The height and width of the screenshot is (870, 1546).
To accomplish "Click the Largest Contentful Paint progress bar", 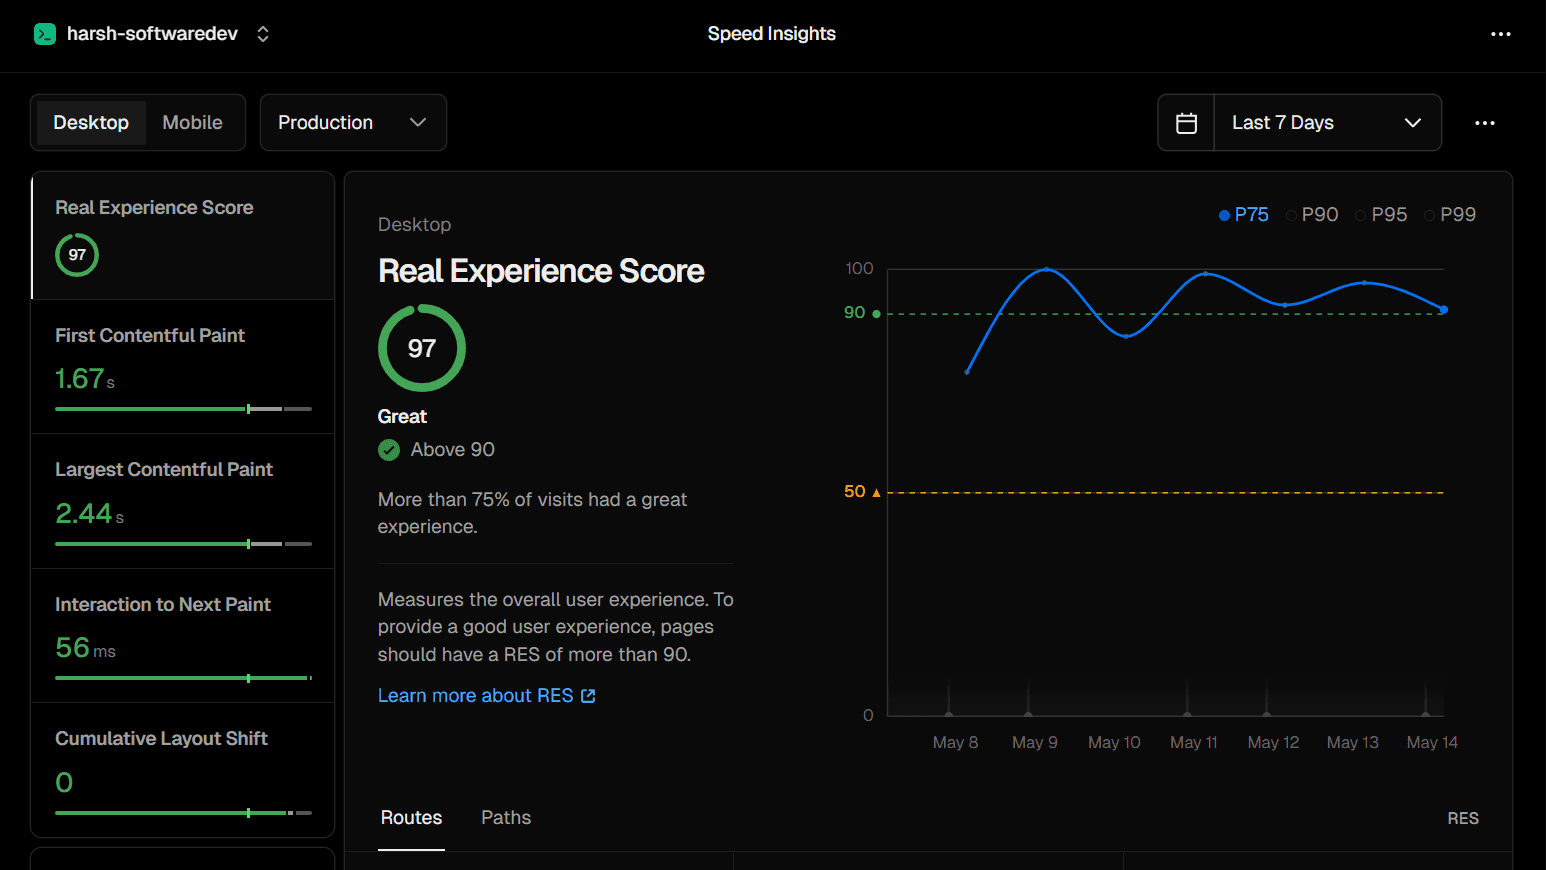I will tap(183, 544).
